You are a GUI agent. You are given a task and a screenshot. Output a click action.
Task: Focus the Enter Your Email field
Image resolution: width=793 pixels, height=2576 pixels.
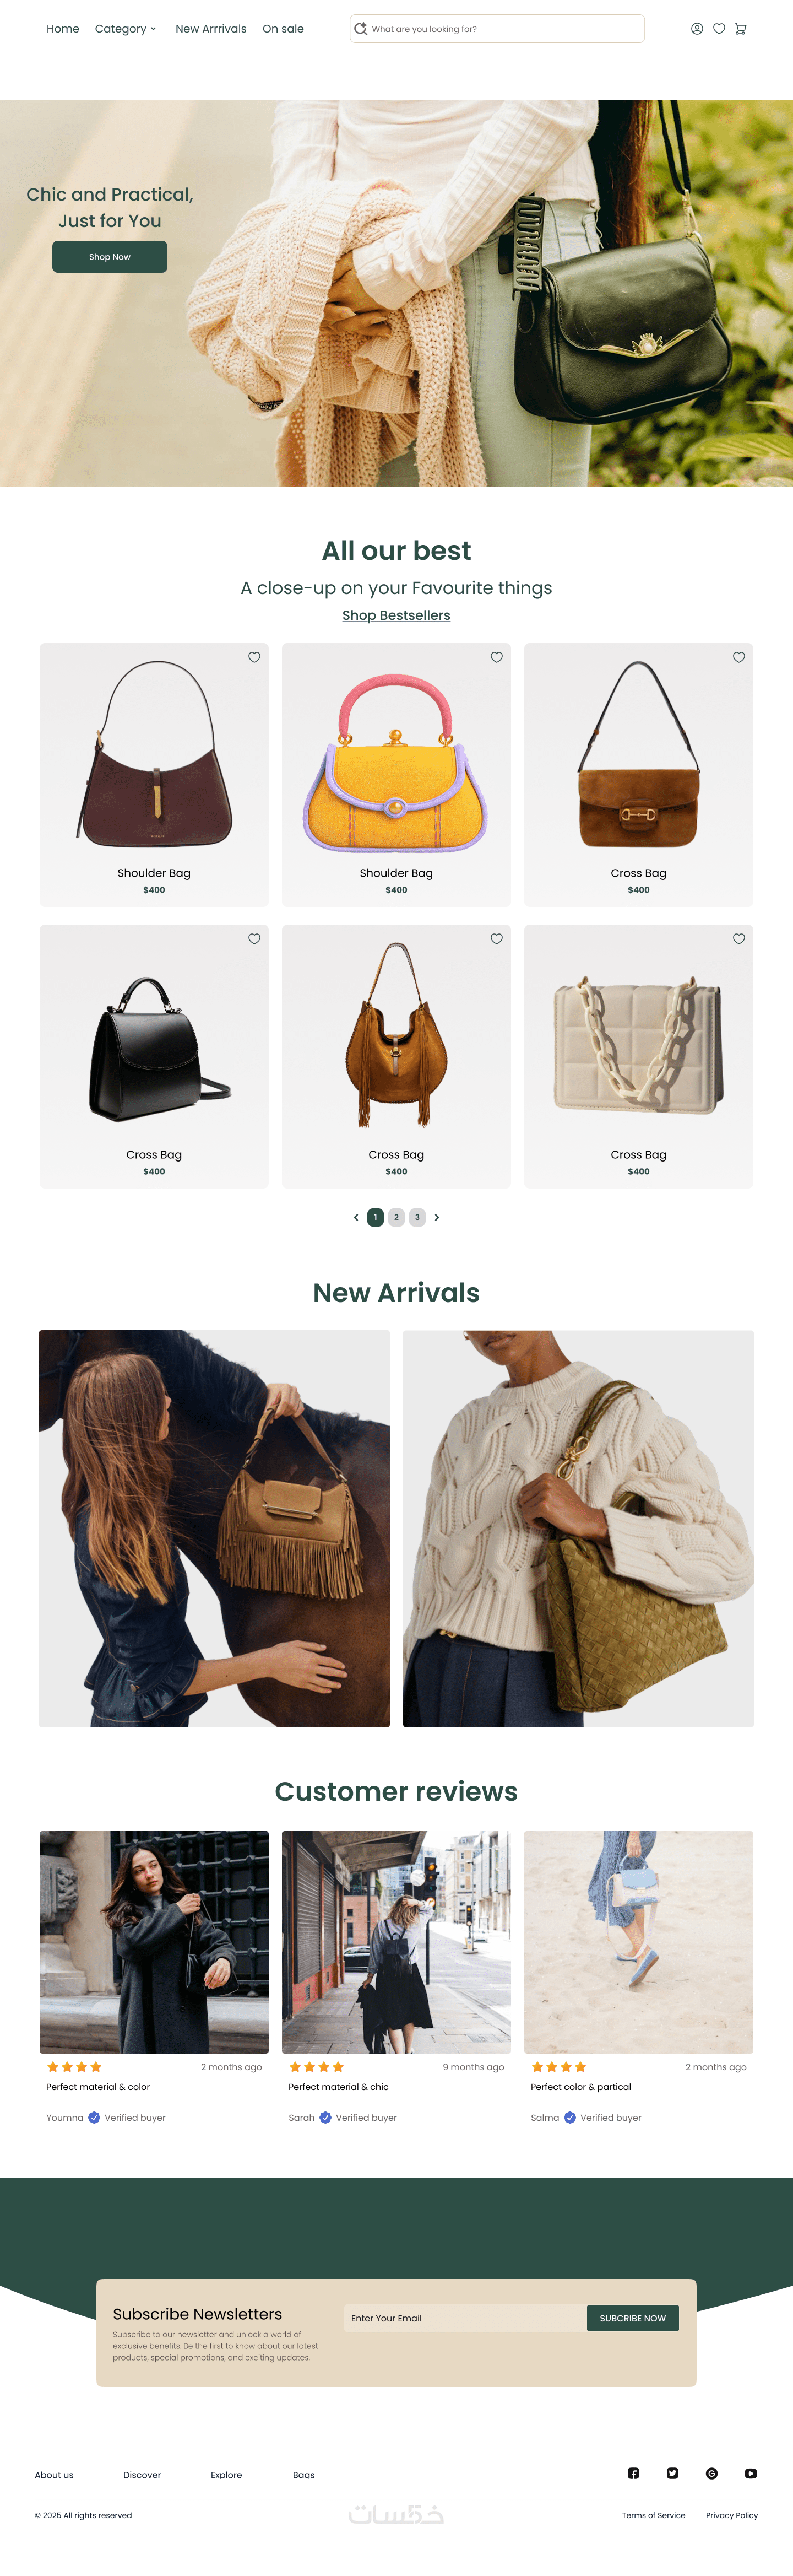click(x=465, y=2318)
